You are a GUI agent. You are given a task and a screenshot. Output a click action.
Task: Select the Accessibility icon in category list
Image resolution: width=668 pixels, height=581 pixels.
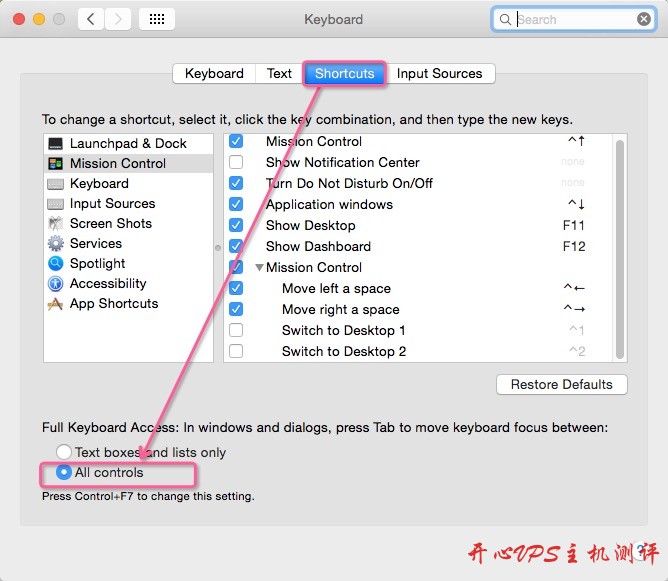pyautogui.click(x=55, y=284)
